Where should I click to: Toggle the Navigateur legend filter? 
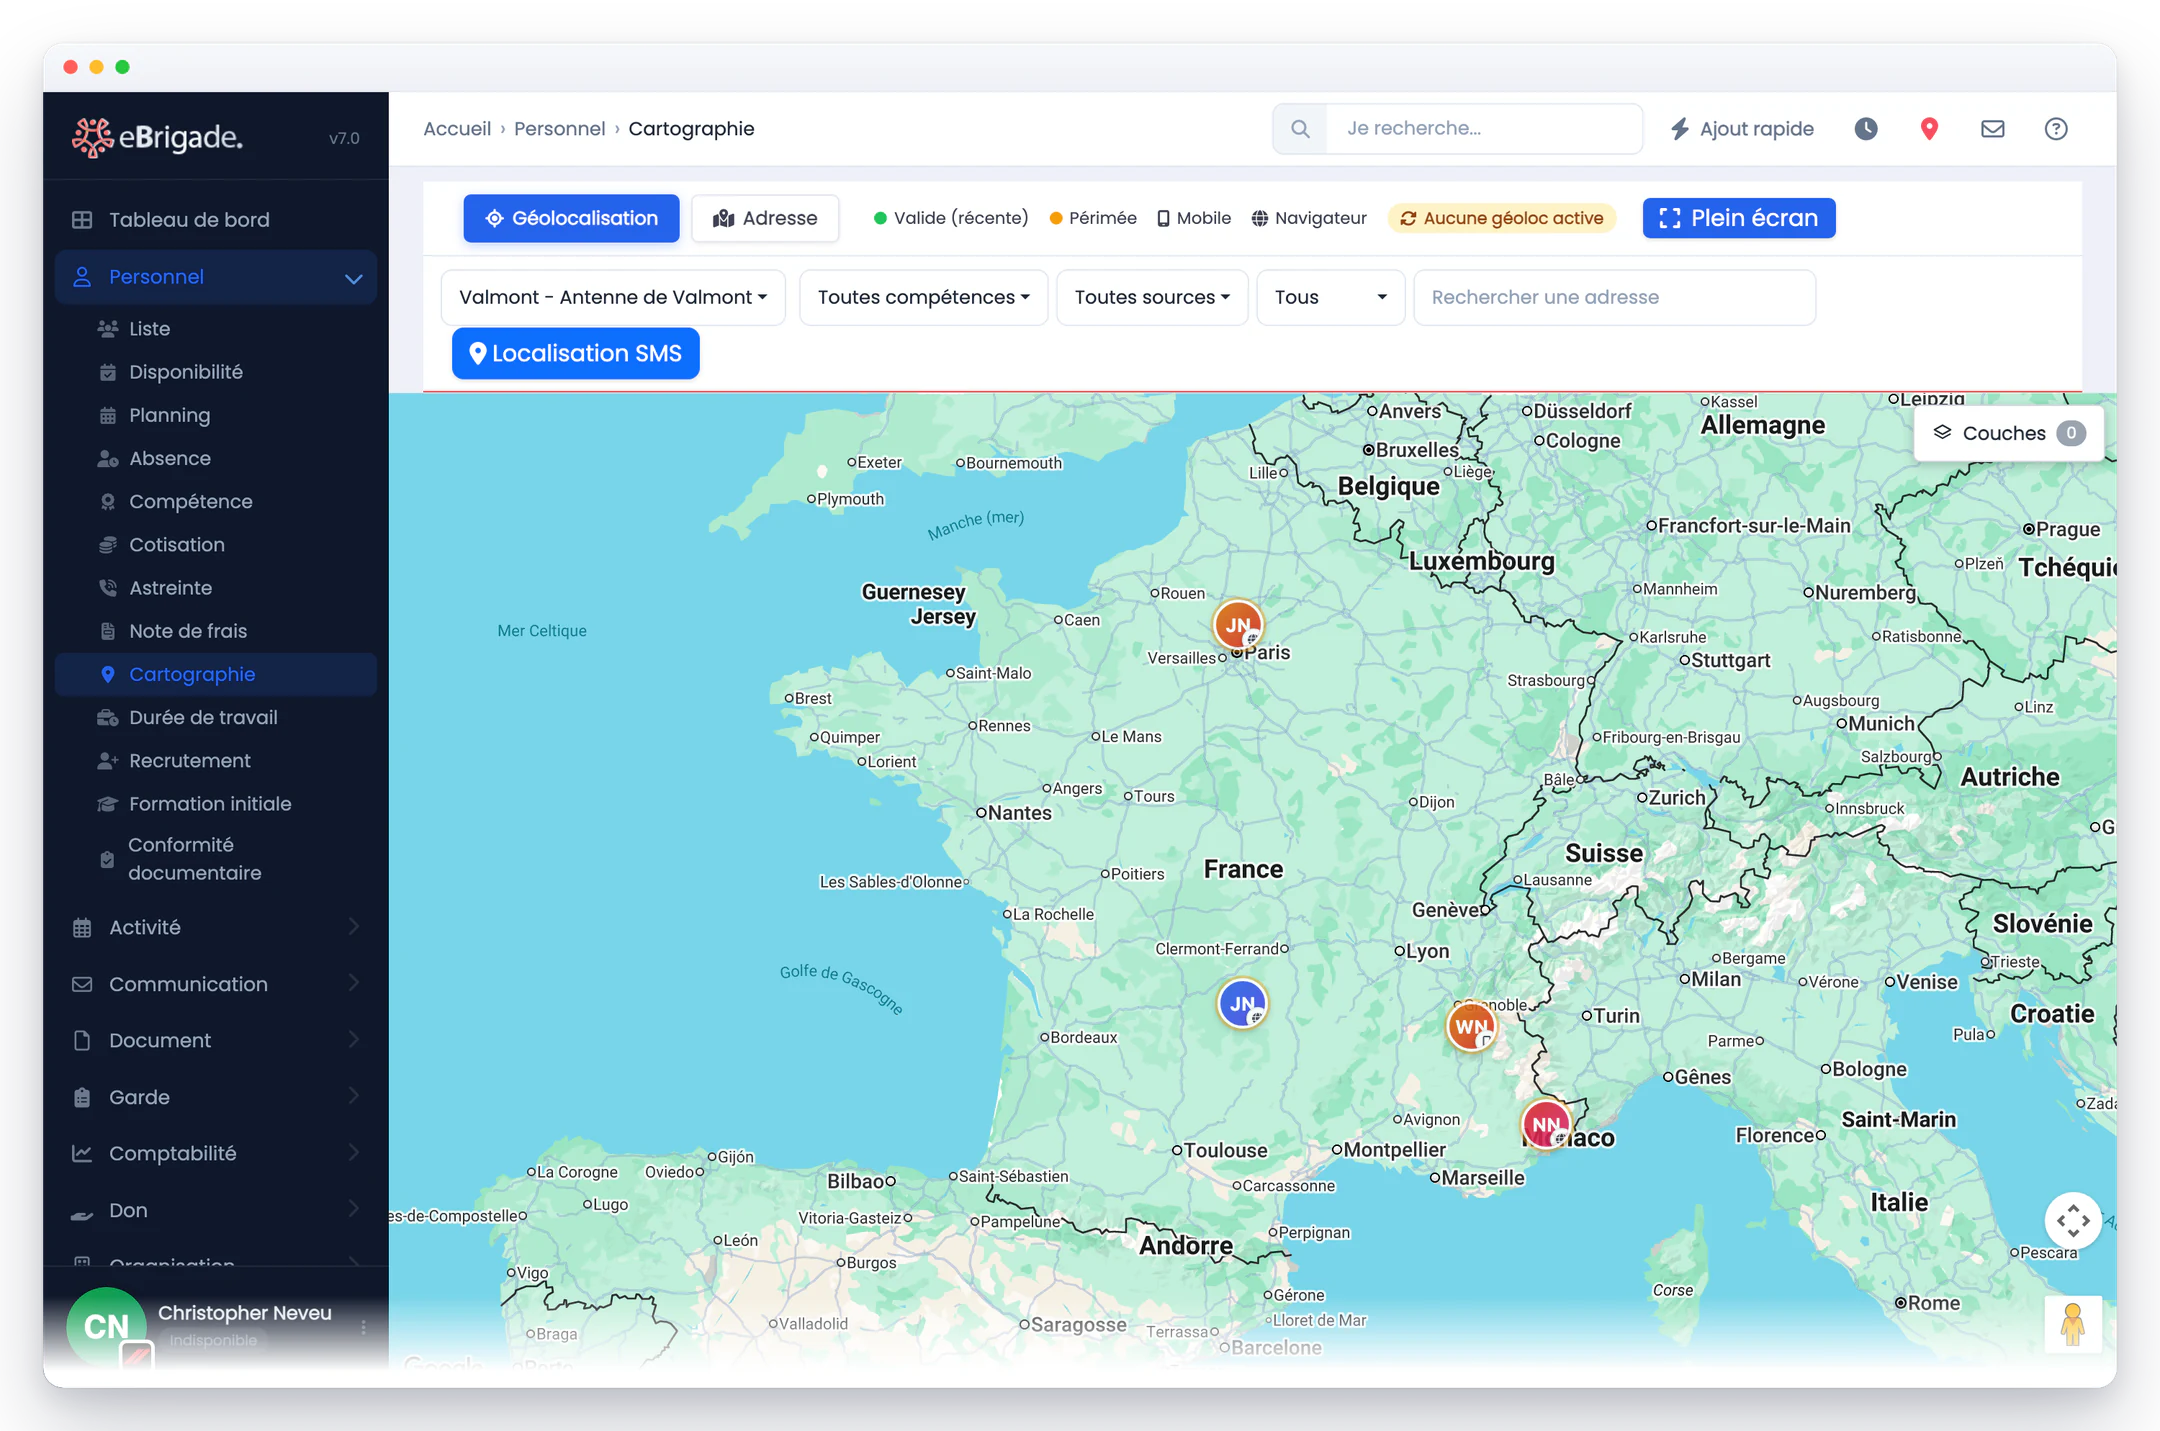pos(1309,218)
